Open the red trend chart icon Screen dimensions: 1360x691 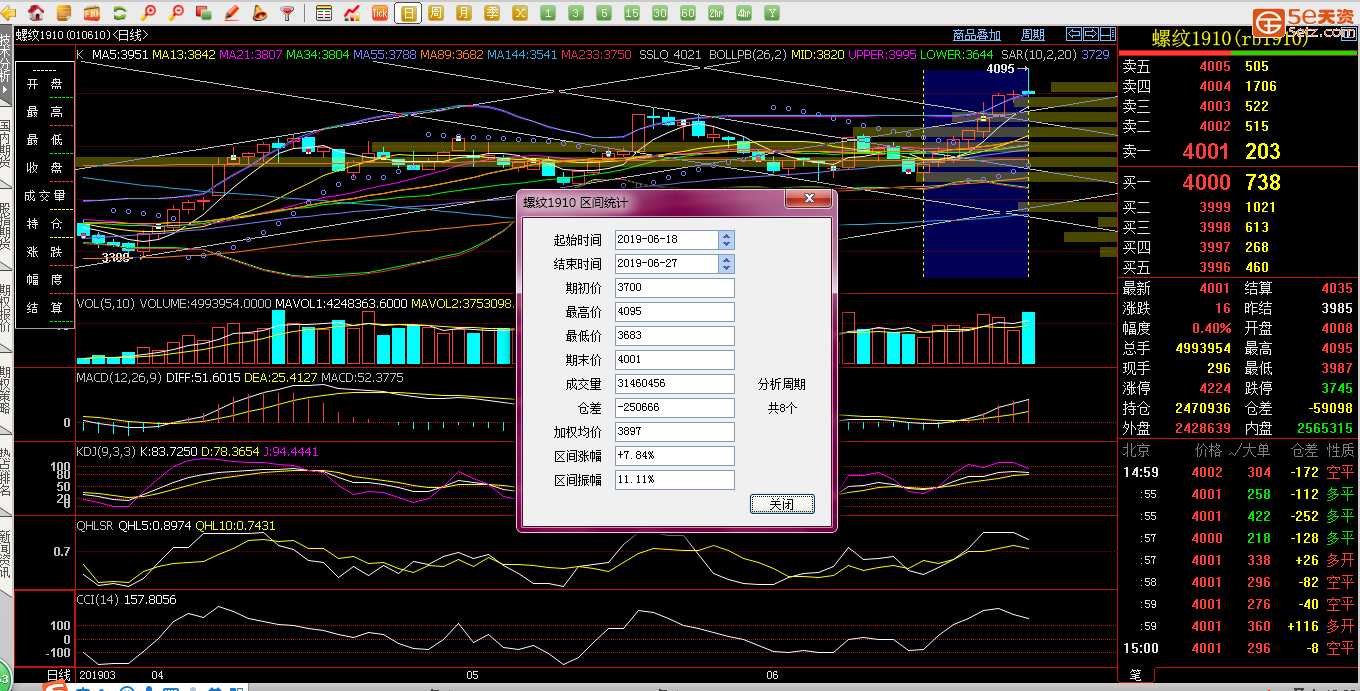(352, 13)
